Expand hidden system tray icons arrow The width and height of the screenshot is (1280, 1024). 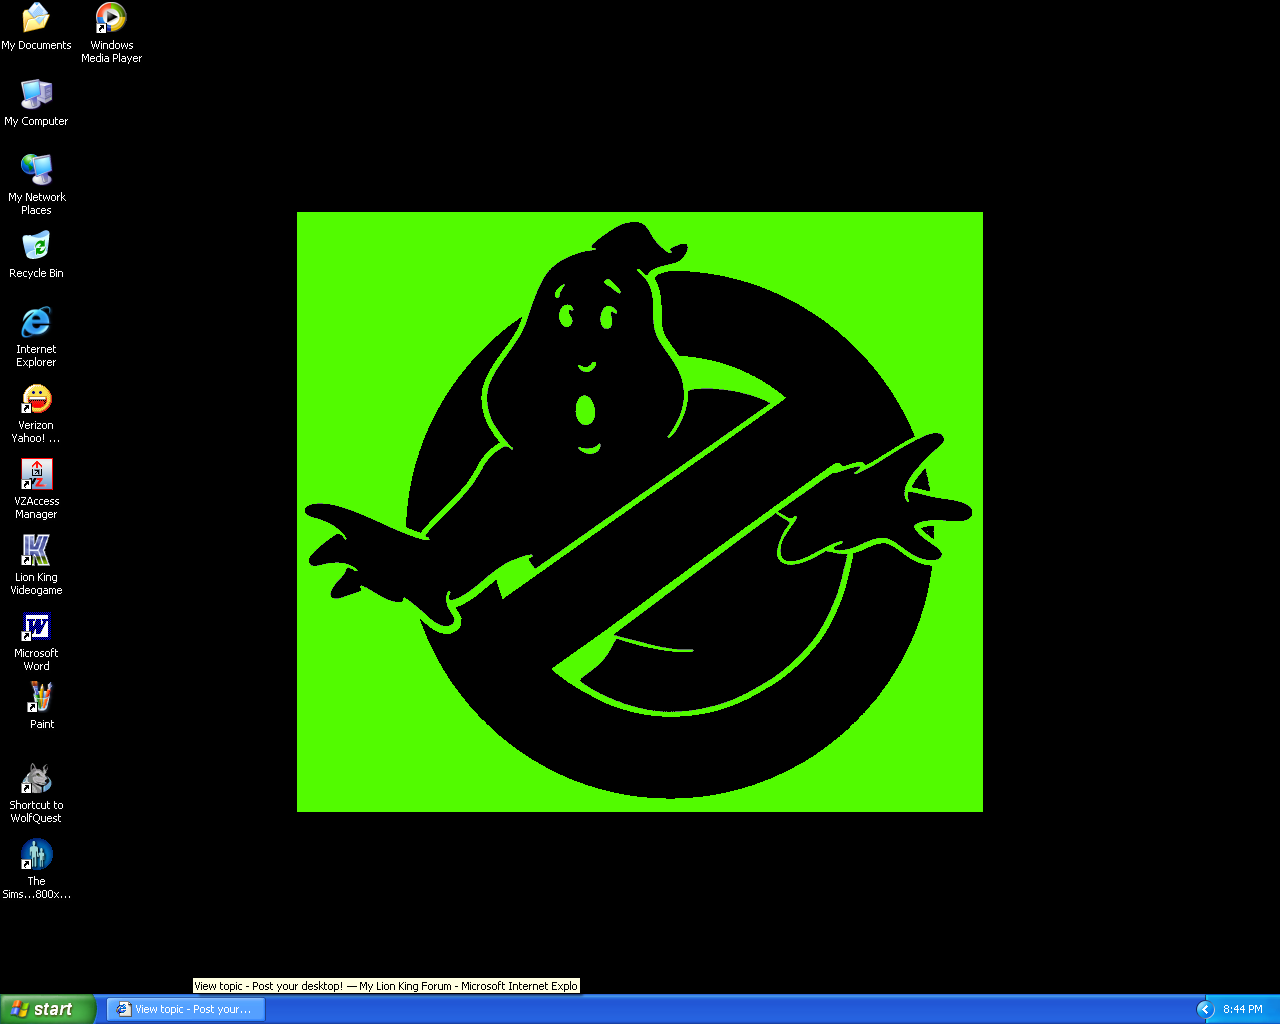coord(1205,1009)
